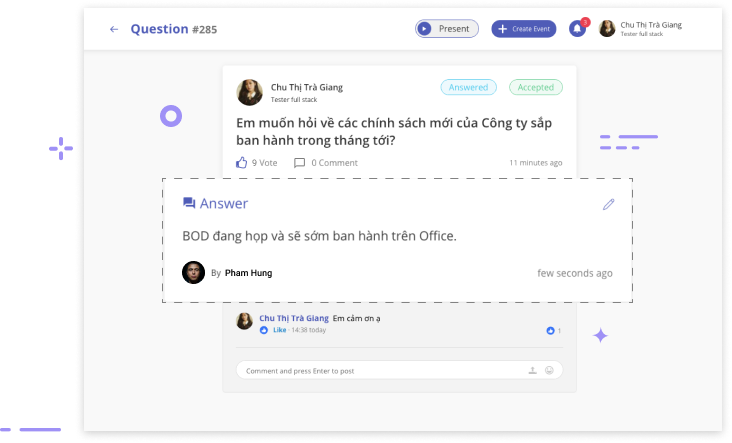Click the thumbs-up icon next to 9 Vote
This screenshot has width=732, height=443.
[241, 162]
